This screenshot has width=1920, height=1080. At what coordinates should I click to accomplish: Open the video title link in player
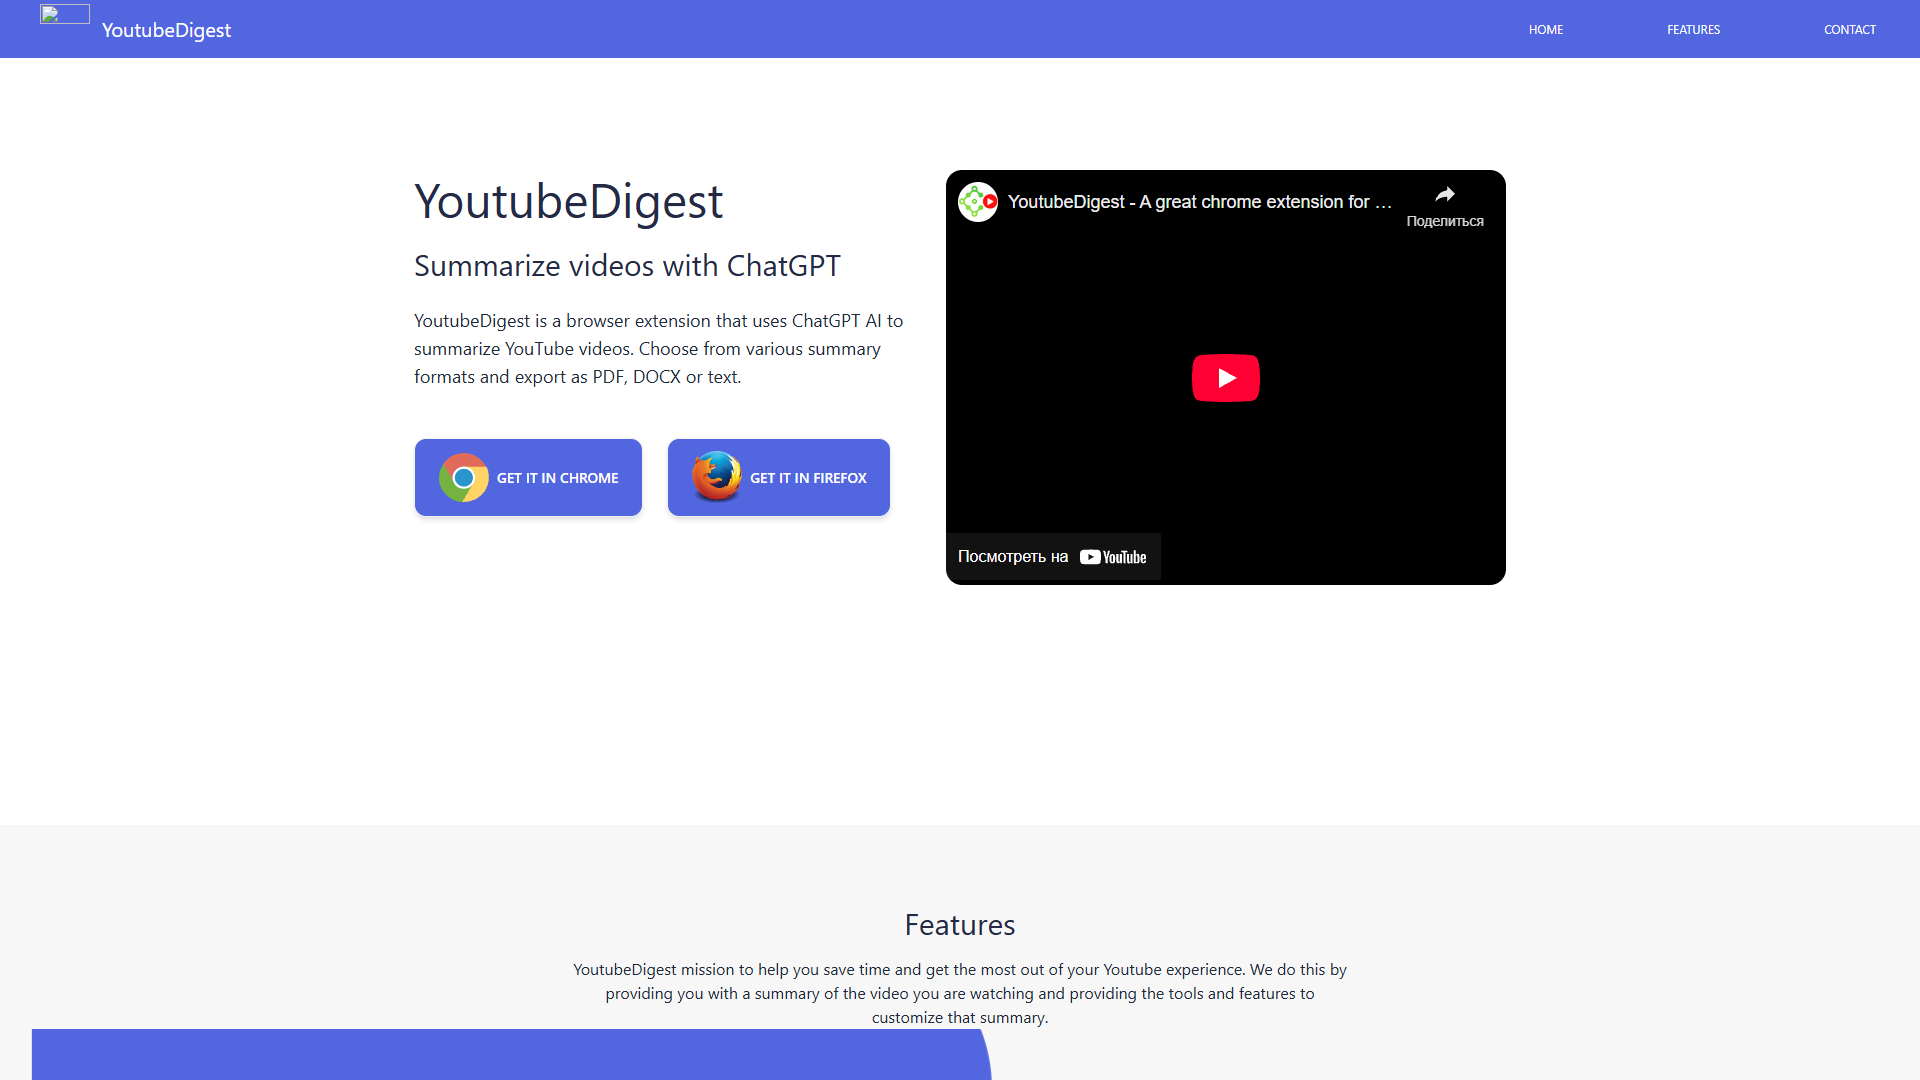tap(1199, 202)
